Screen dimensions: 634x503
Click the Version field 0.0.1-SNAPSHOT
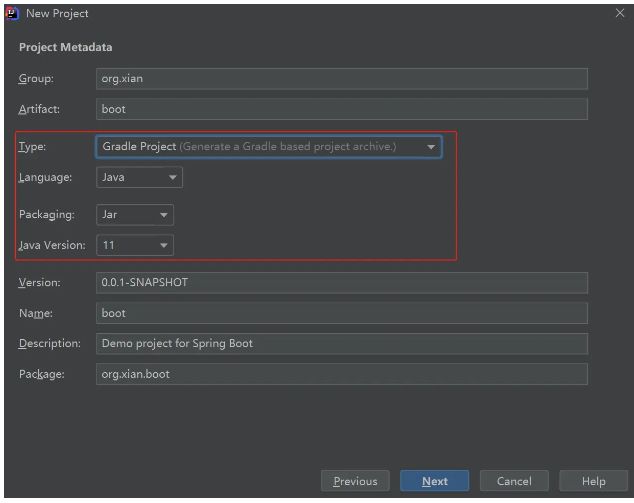pyautogui.click(x=342, y=283)
